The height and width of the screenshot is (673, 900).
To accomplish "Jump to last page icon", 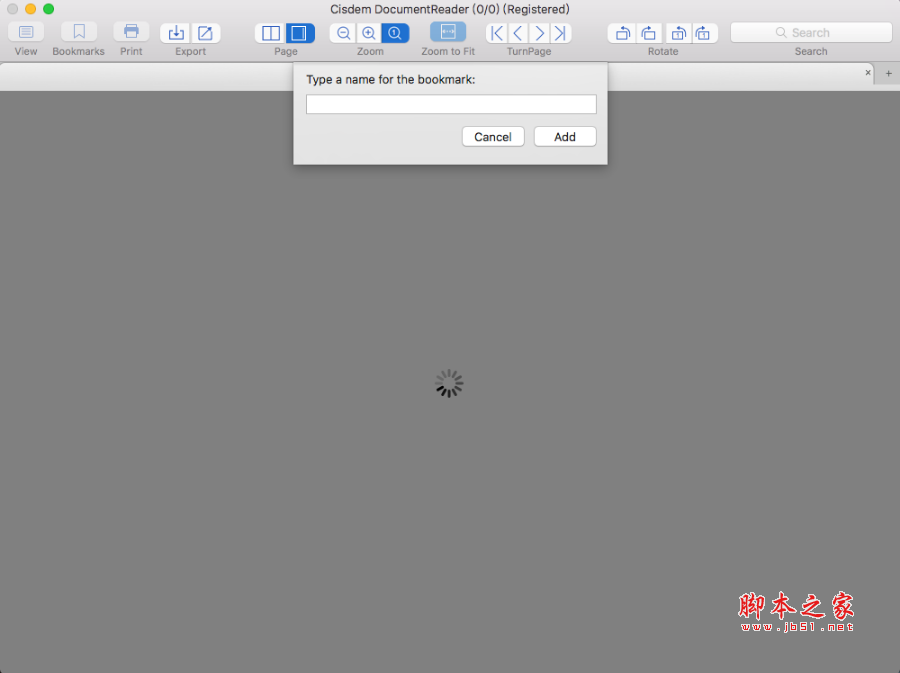I will 560,33.
